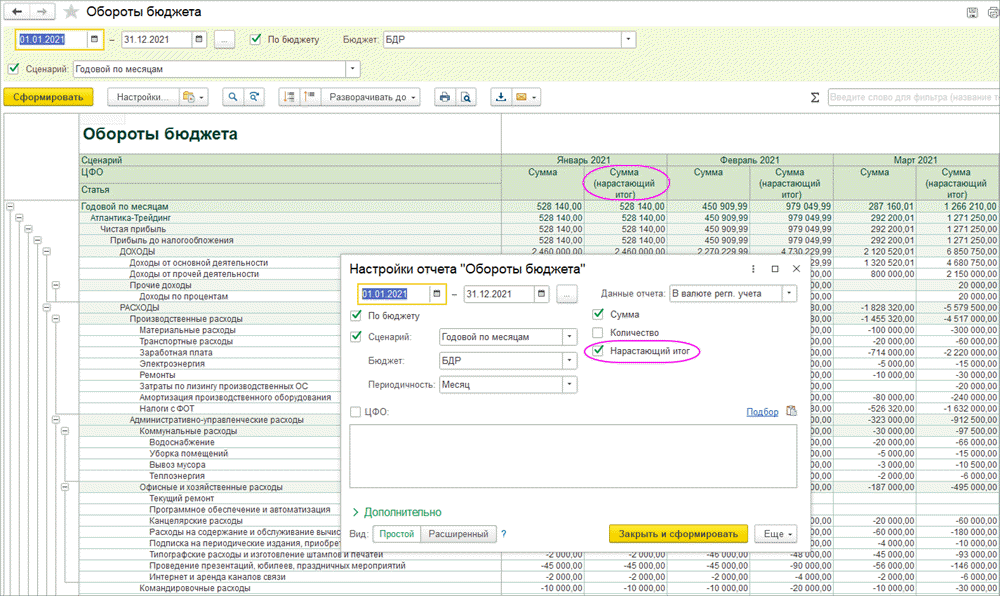
Task: Open the Данные отчета dropdown
Action: (789, 294)
